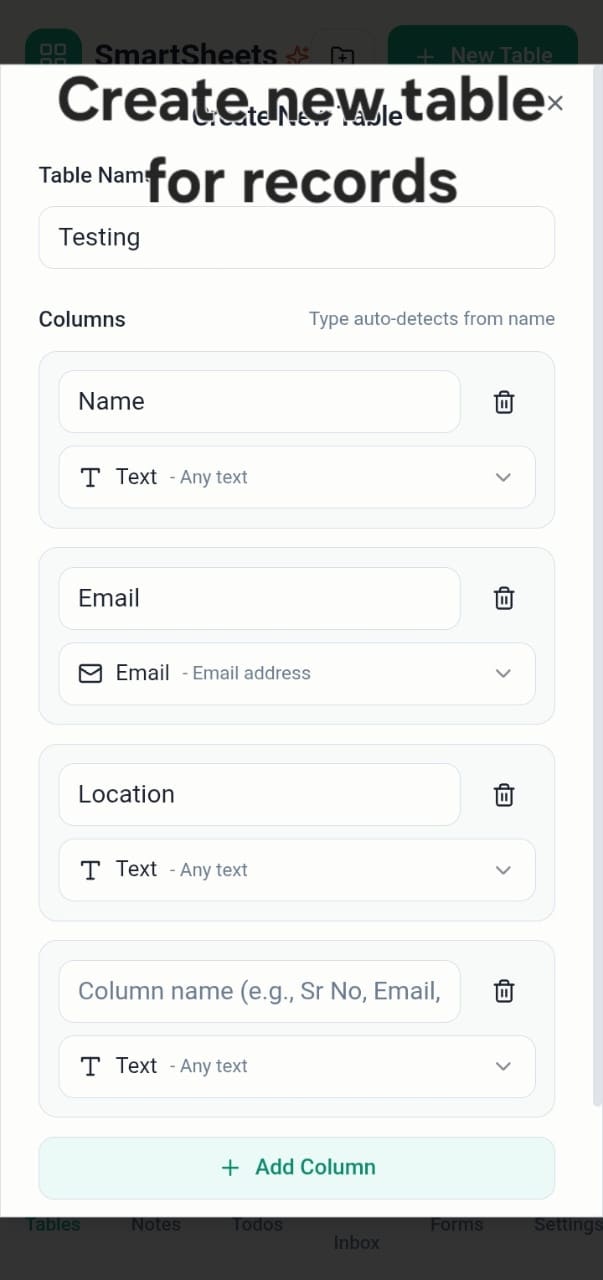Click the T text-type icon for Name column
The width and height of the screenshot is (603, 1280).
coord(90,477)
